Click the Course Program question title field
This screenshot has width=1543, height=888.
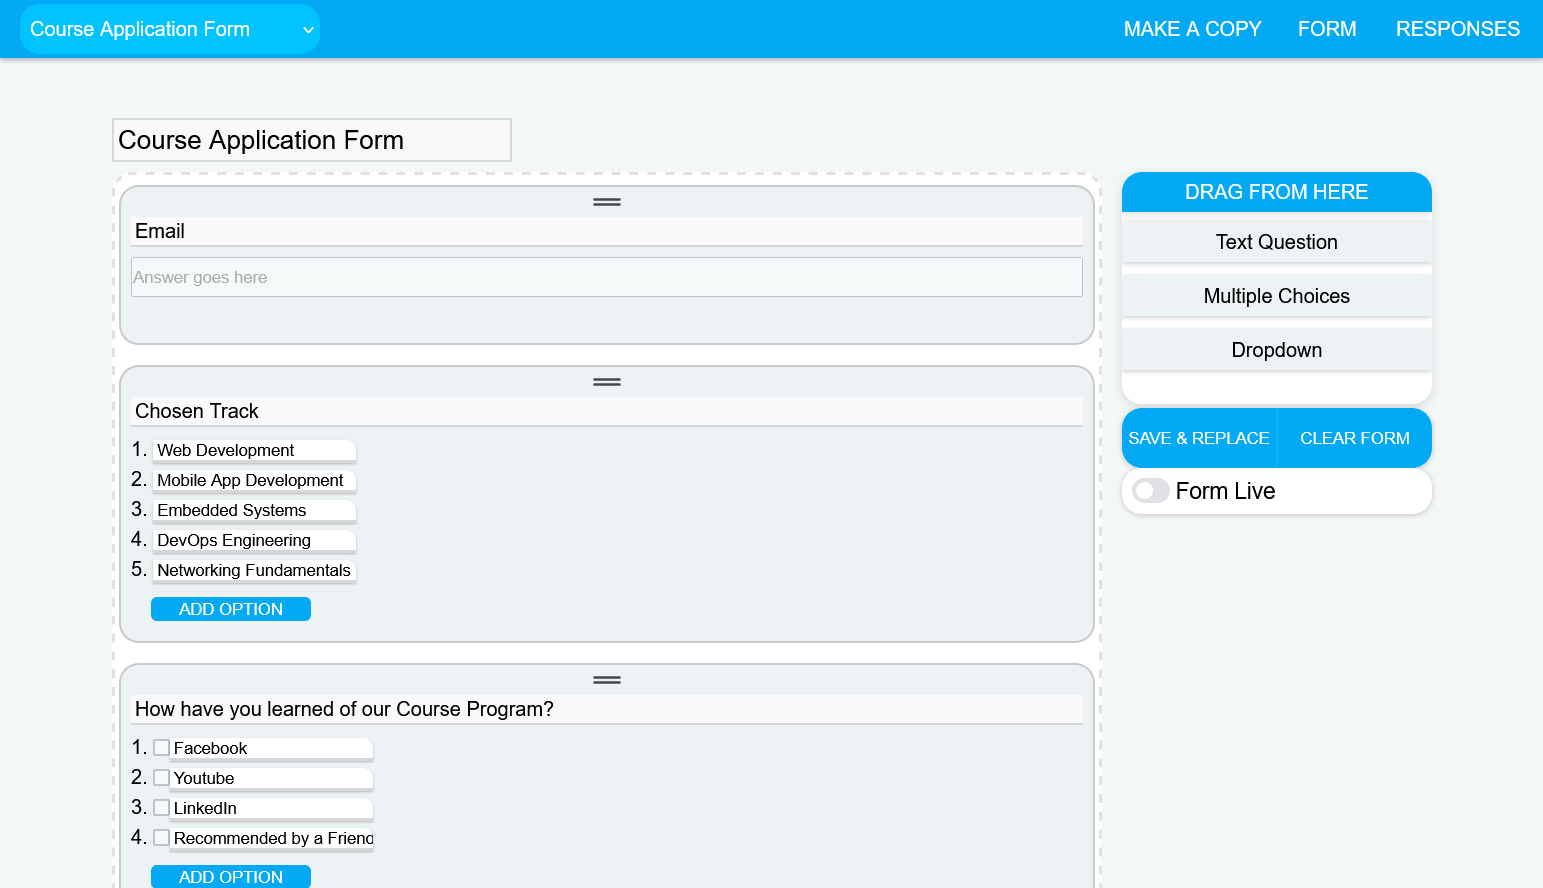click(607, 709)
